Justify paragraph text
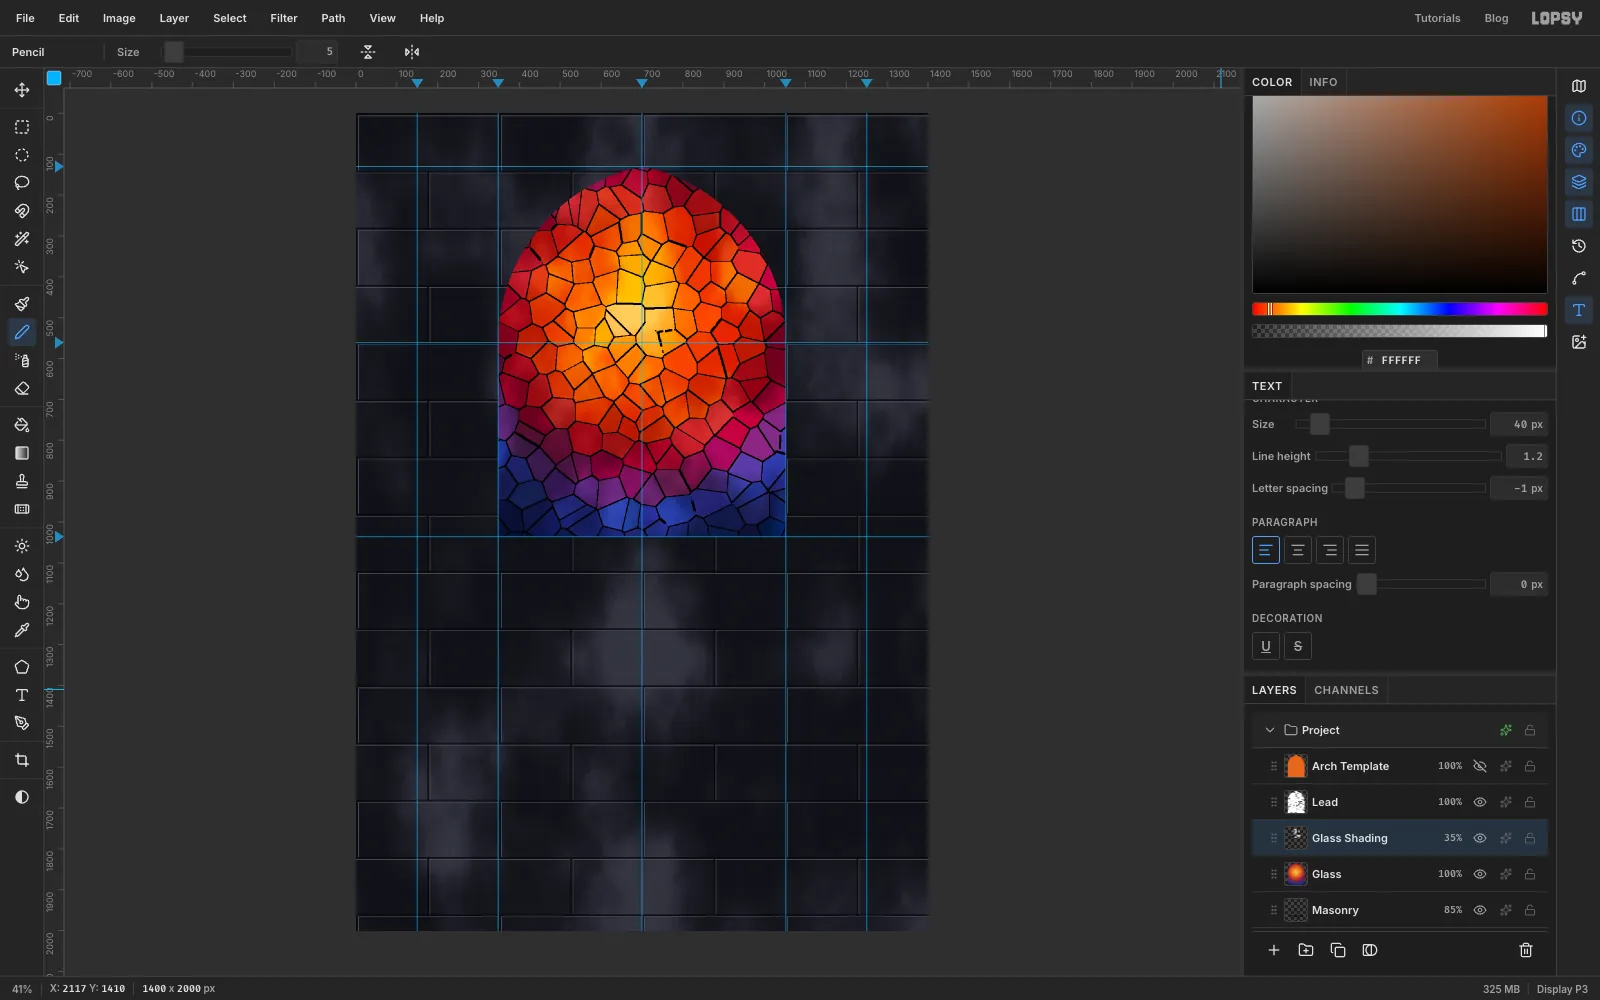This screenshot has height=1000, width=1600. tap(1362, 550)
